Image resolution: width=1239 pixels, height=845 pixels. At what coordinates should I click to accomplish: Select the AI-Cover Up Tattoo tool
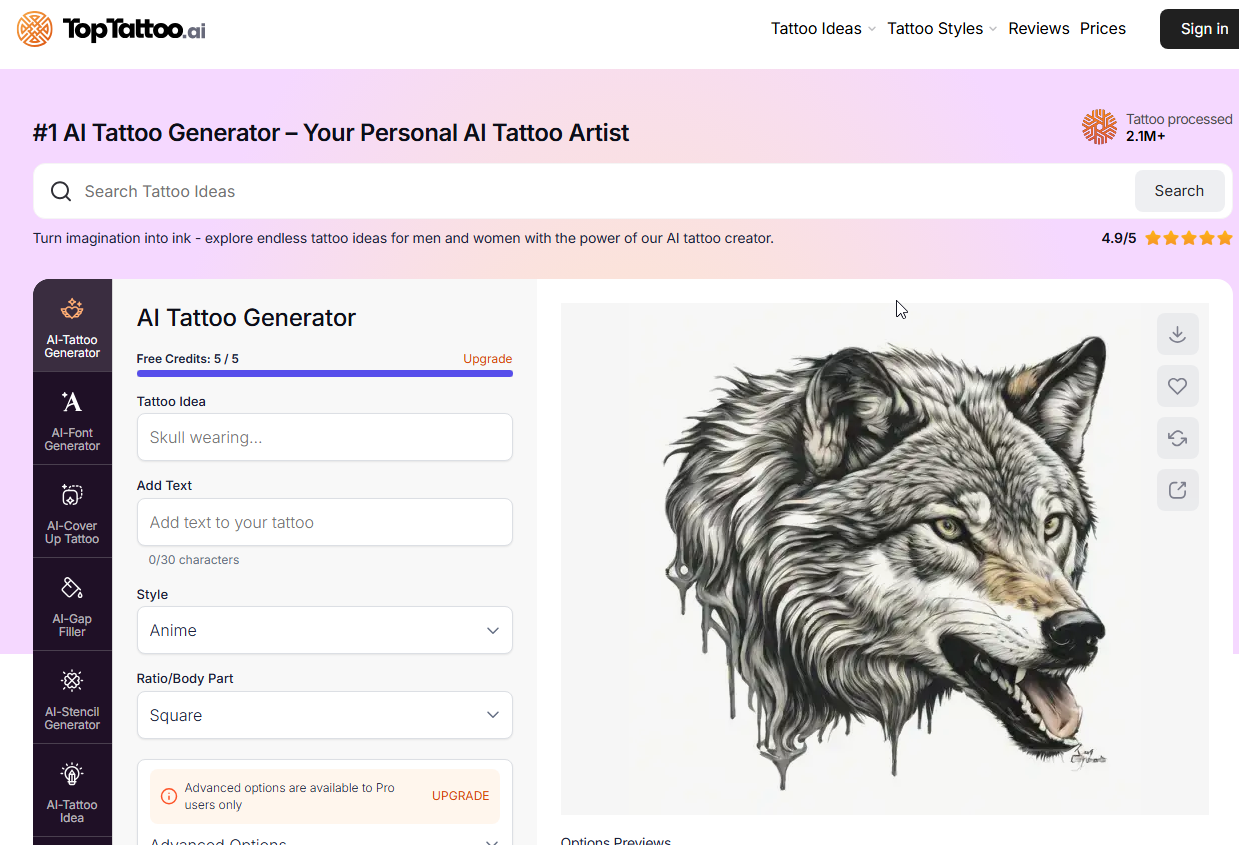point(72,511)
